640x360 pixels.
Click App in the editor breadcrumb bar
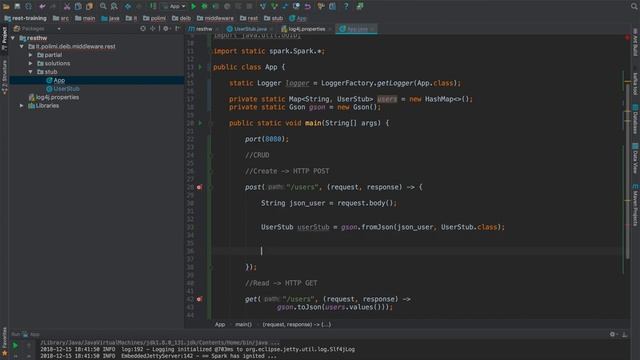tap(220, 324)
